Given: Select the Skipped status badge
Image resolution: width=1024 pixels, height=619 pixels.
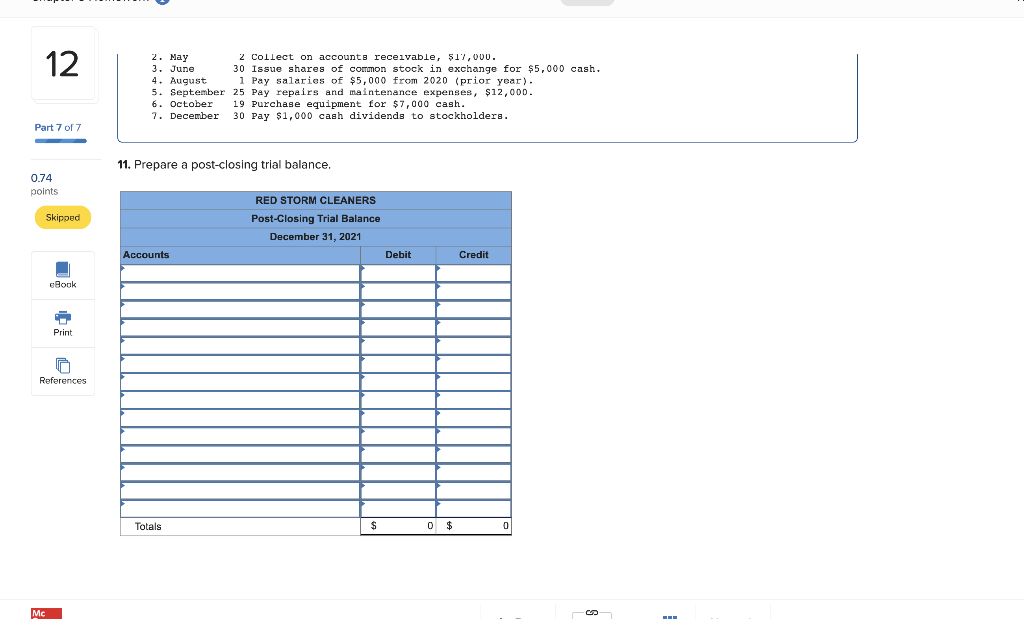Looking at the screenshot, I should [63, 217].
